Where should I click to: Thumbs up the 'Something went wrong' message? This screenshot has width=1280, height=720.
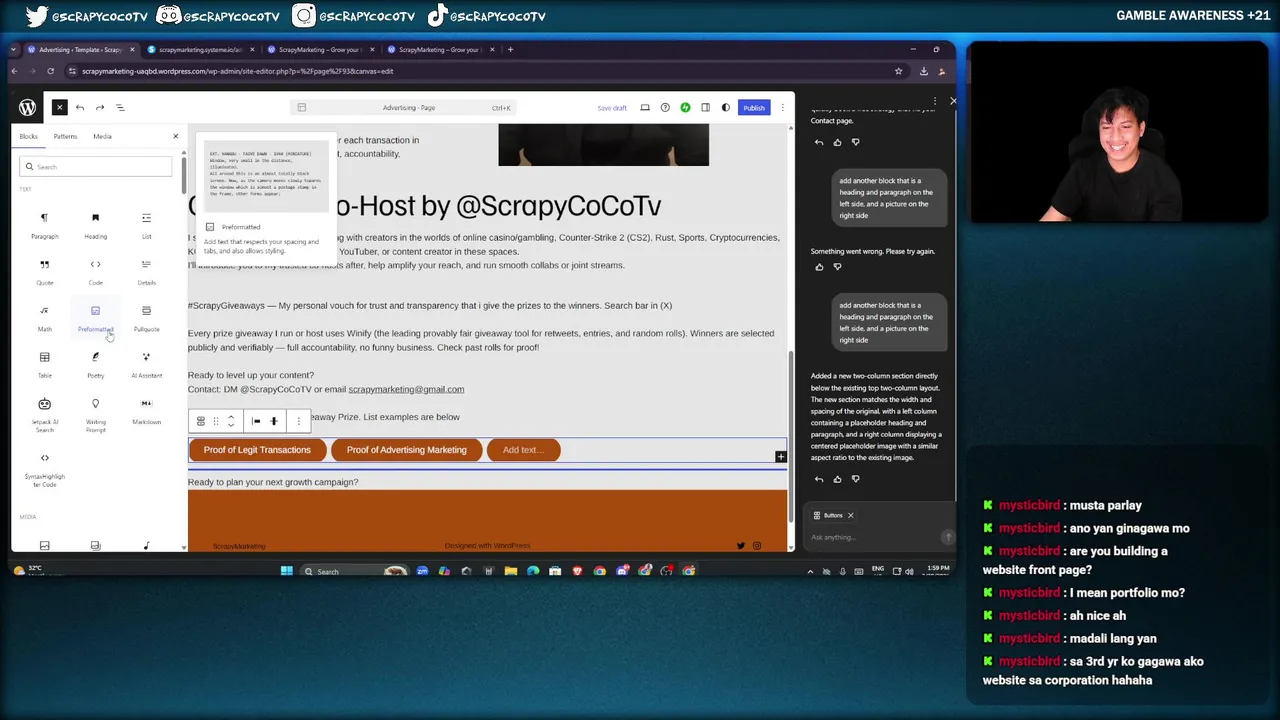(x=819, y=267)
